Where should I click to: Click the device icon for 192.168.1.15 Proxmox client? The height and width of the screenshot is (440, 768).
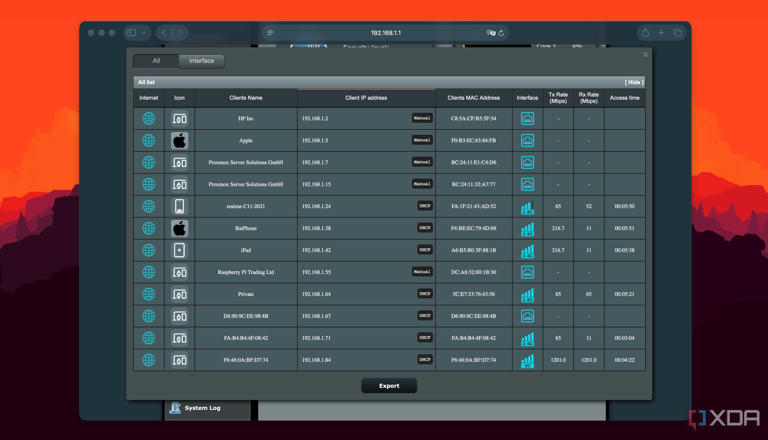(x=179, y=184)
